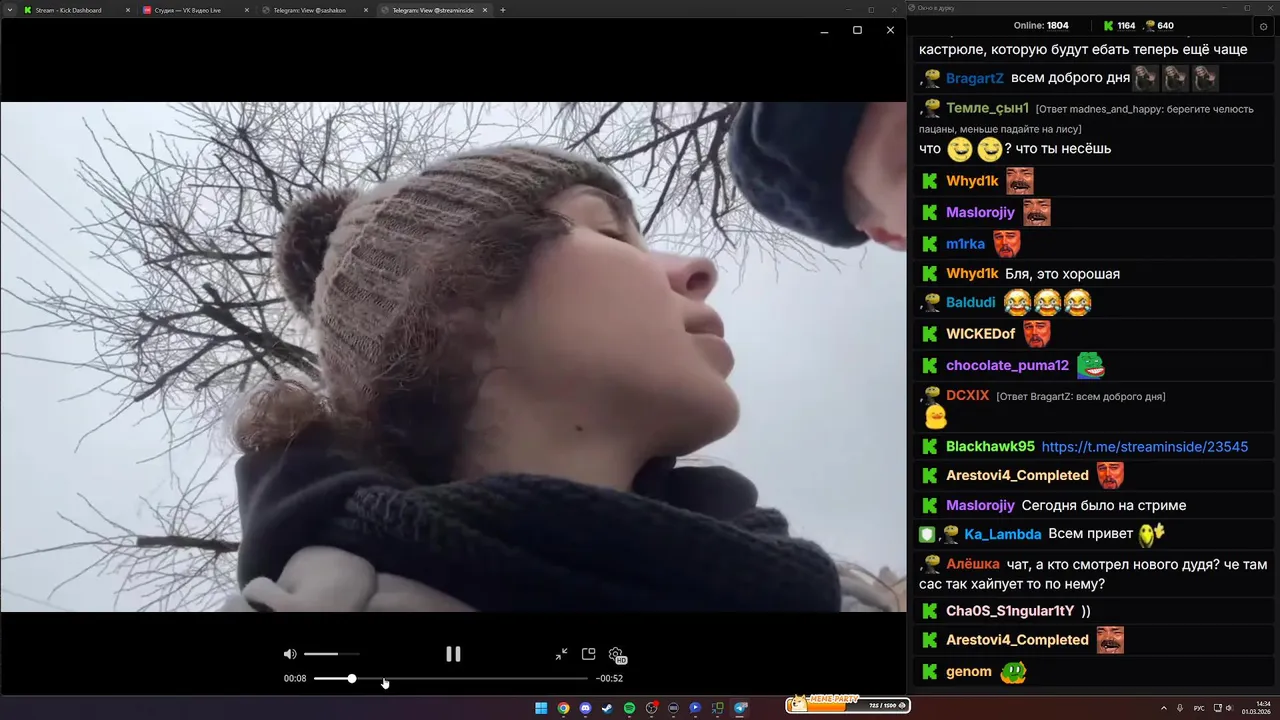The height and width of the screenshot is (720, 1280).
Task: Open the Windows Start menu
Action: (x=541, y=708)
